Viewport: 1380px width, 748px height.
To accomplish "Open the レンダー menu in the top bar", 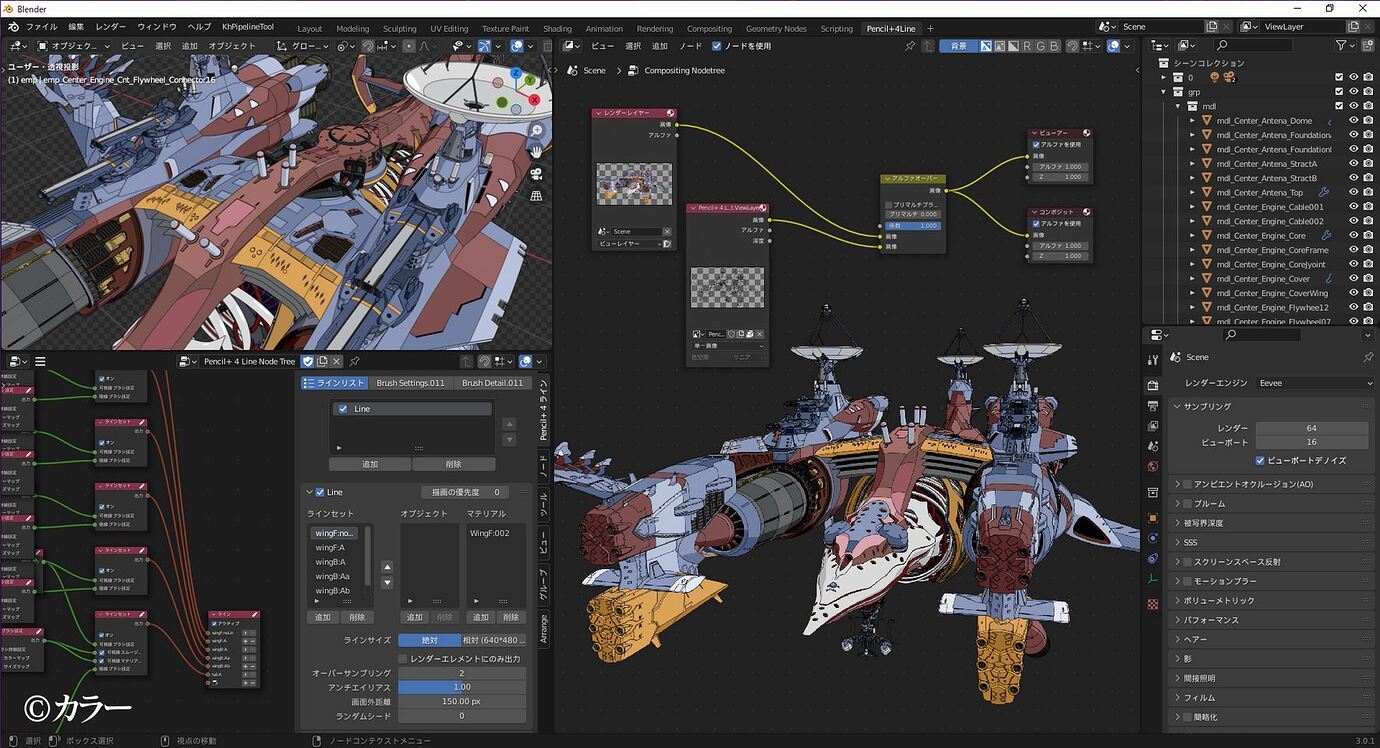I will pyautogui.click(x=110, y=26).
